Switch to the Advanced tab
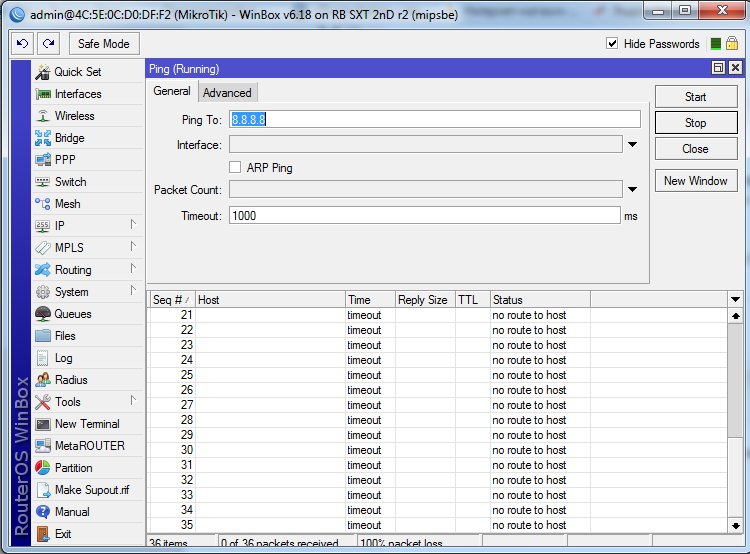The width and height of the screenshot is (750, 554). pyautogui.click(x=227, y=93)
